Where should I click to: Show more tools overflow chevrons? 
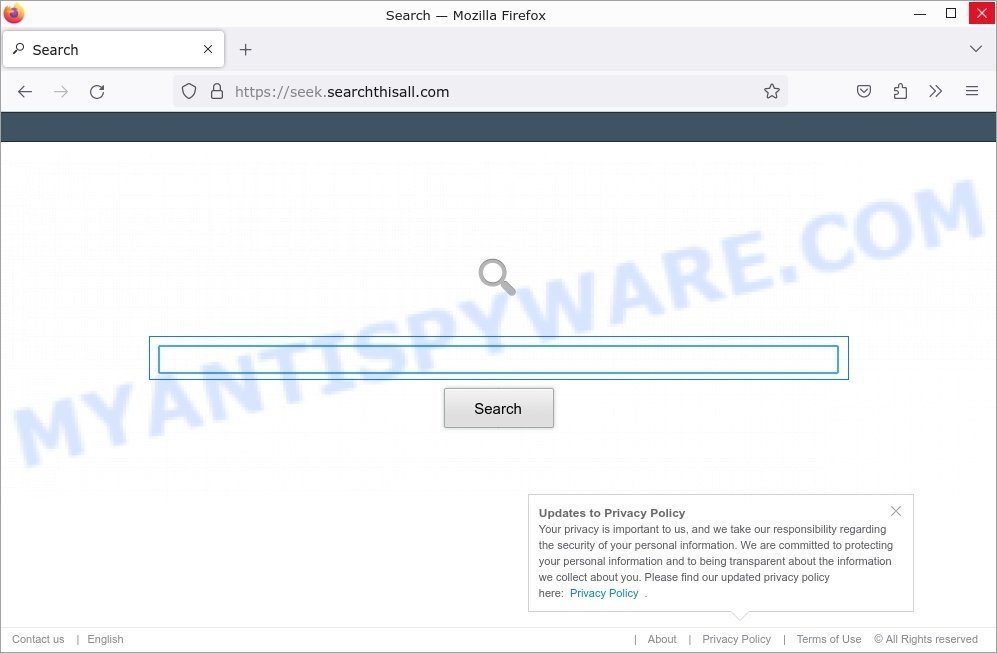[935, 92]
